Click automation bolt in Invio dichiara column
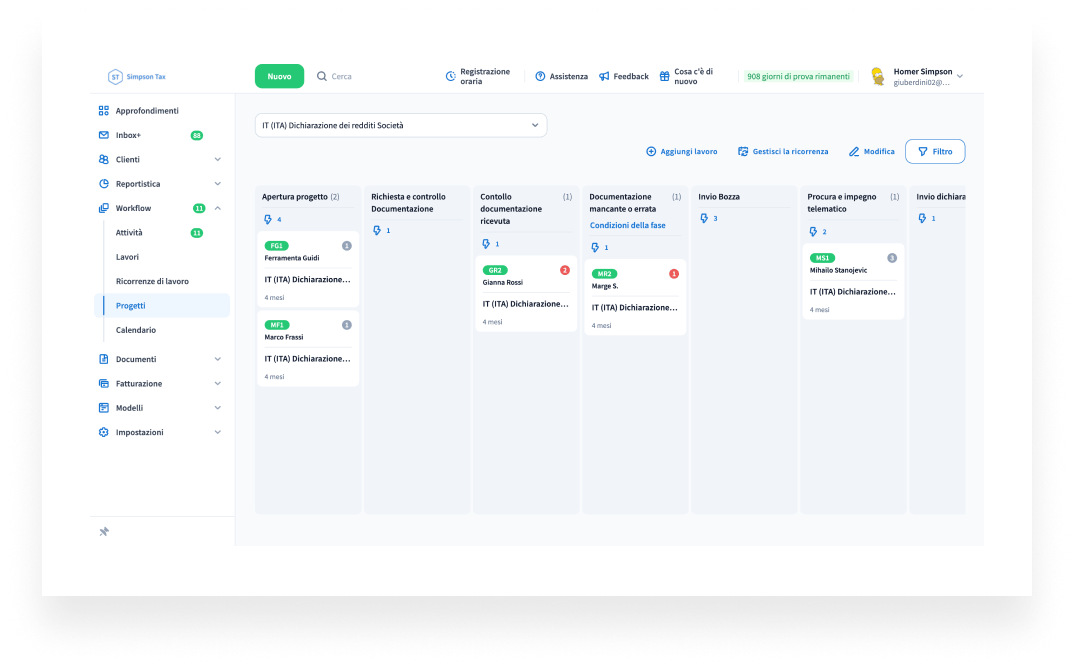 922,219
